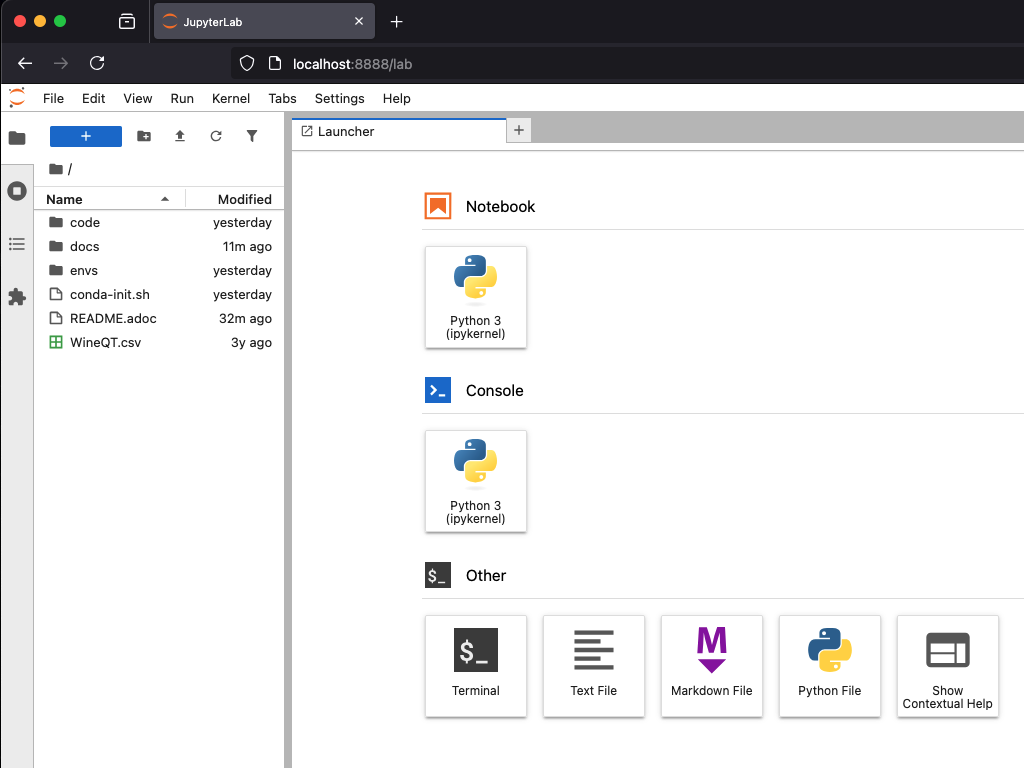
Task: Sort files by Modified column header
Action: pyautogui.click(x=244, y=199)
